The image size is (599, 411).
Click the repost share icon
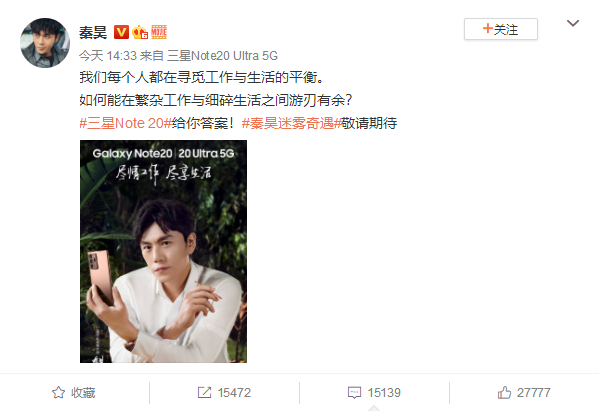tap(204, 393)
